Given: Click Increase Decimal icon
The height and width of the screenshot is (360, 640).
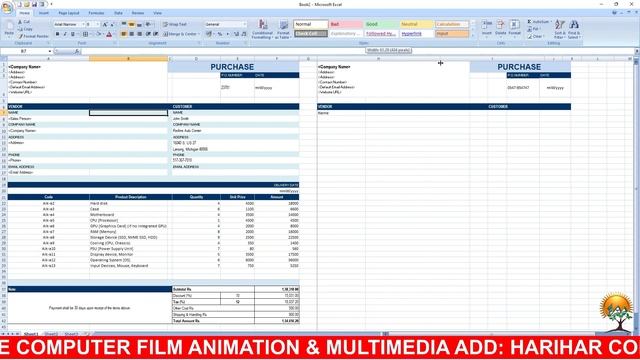Looking at the screenshot, I should pyautogui.click(x=236, y=34).
